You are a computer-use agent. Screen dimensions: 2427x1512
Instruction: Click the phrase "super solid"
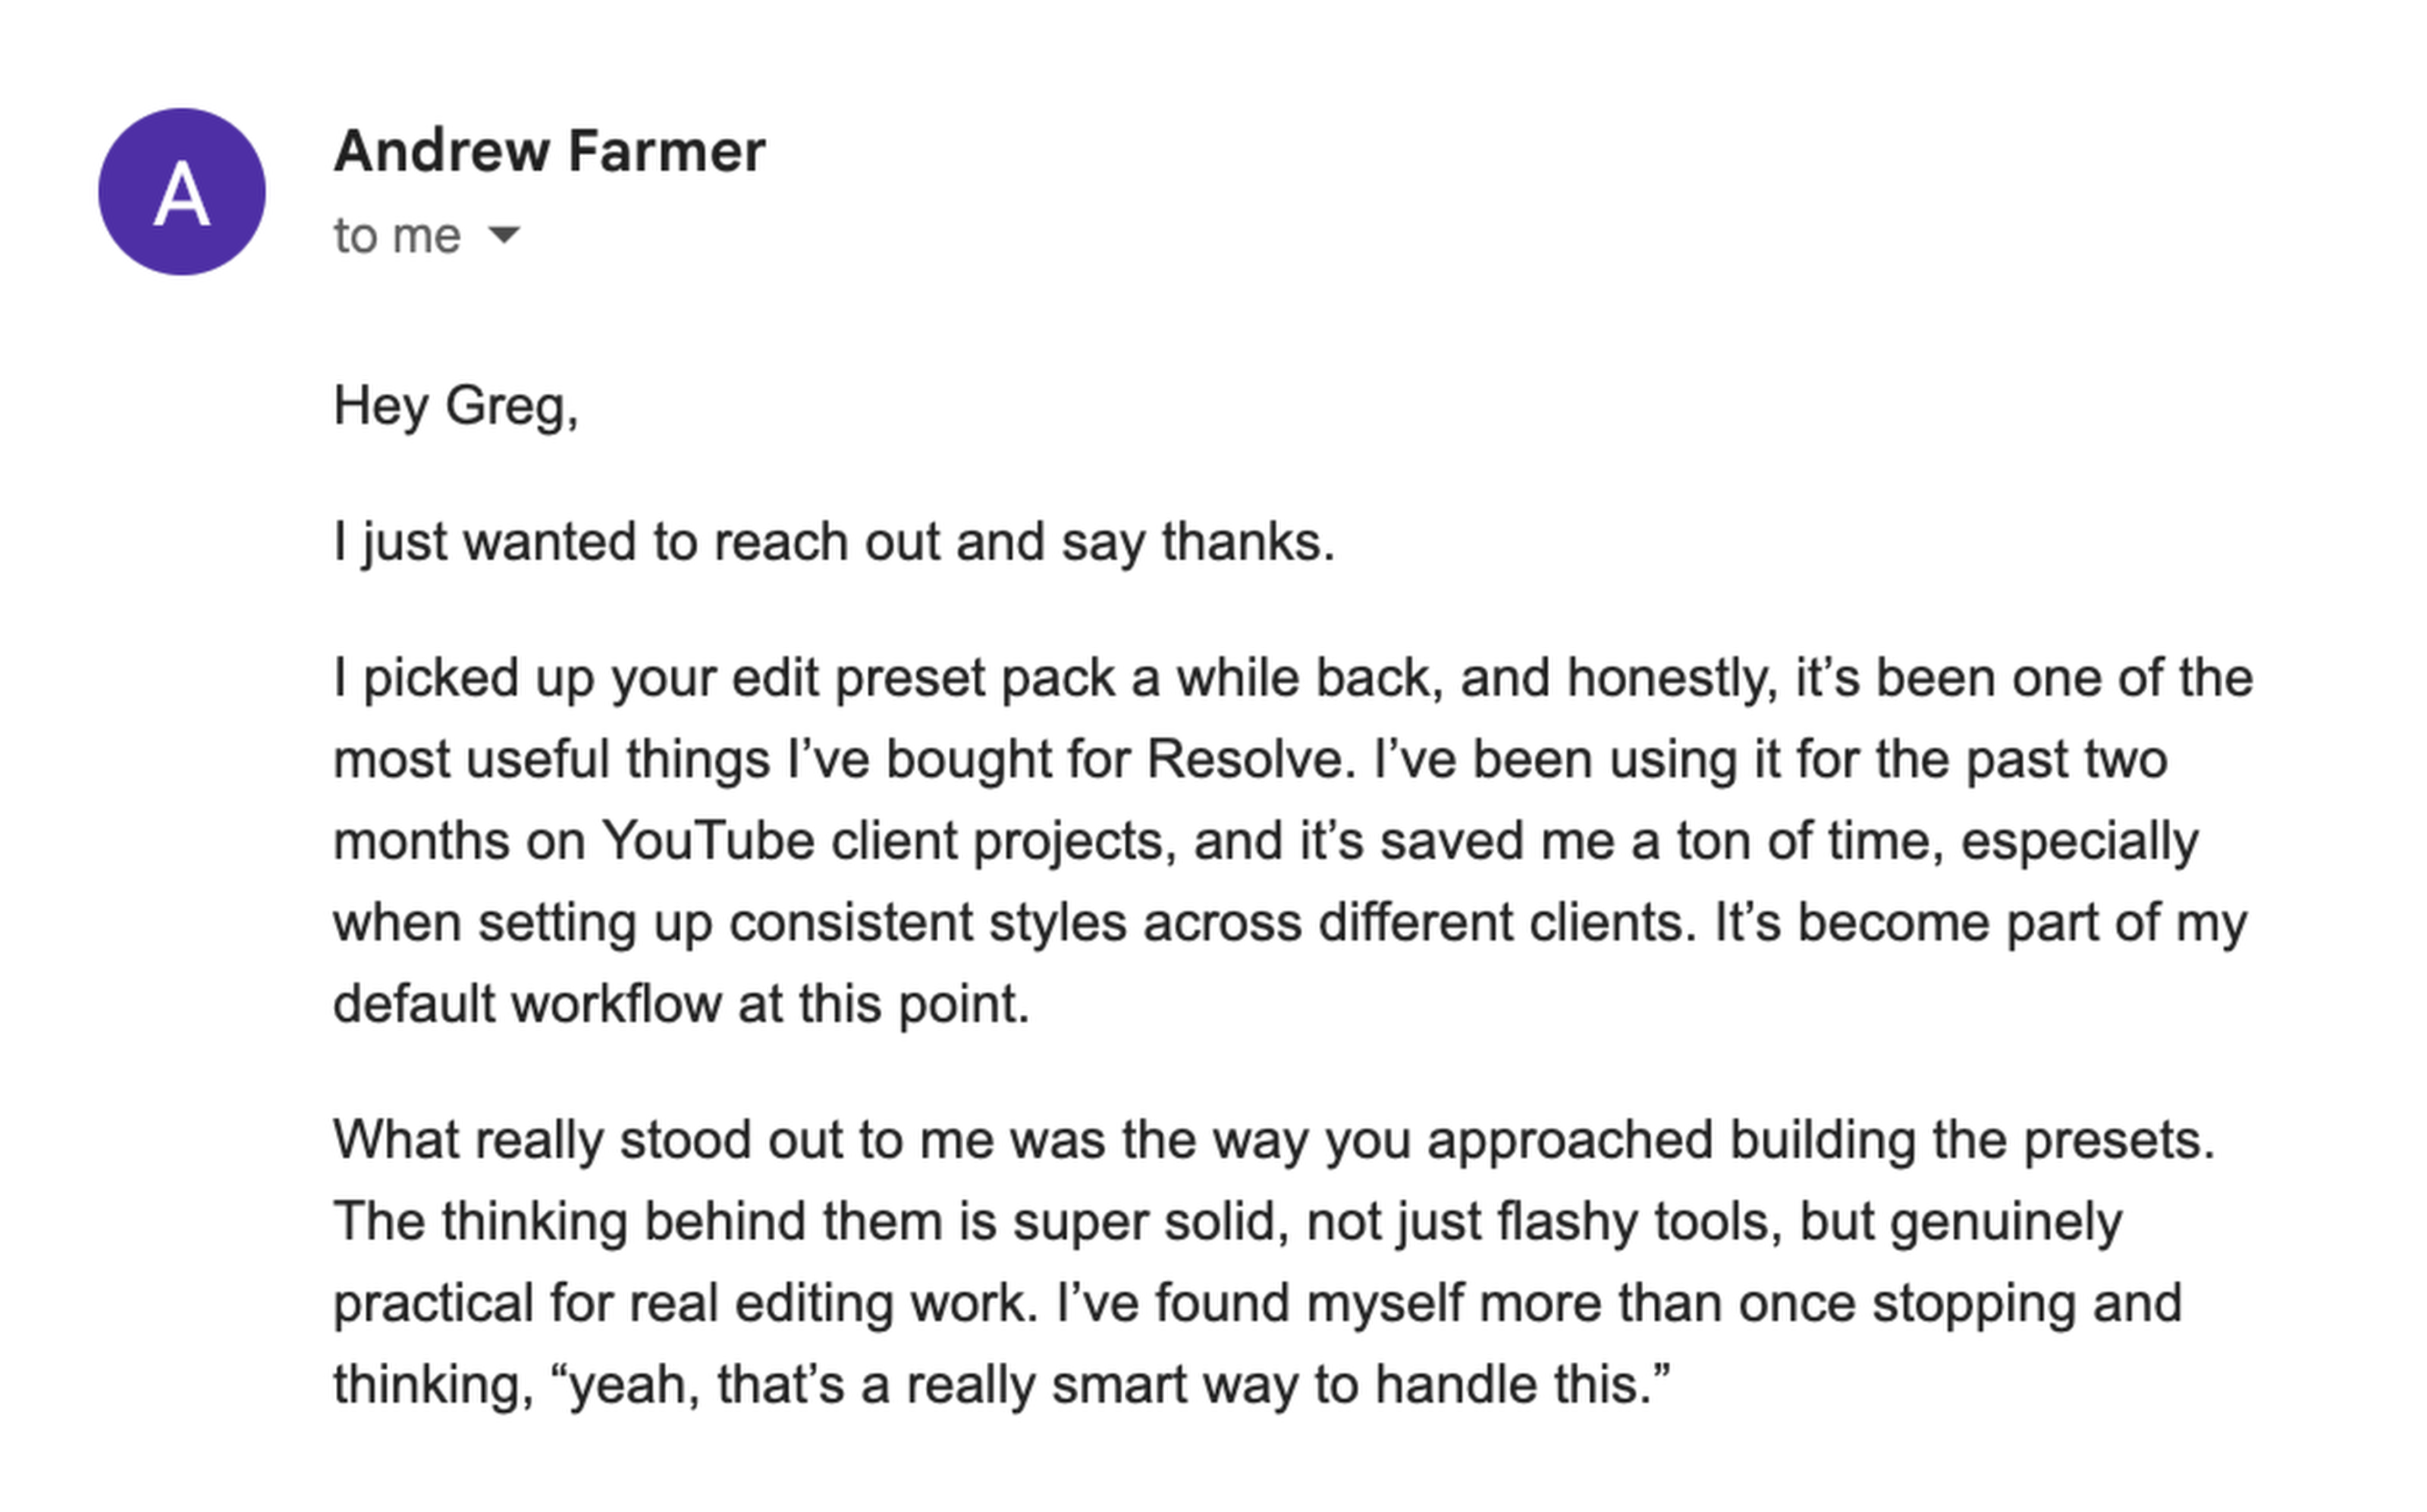click(x=1150, y=1222)
